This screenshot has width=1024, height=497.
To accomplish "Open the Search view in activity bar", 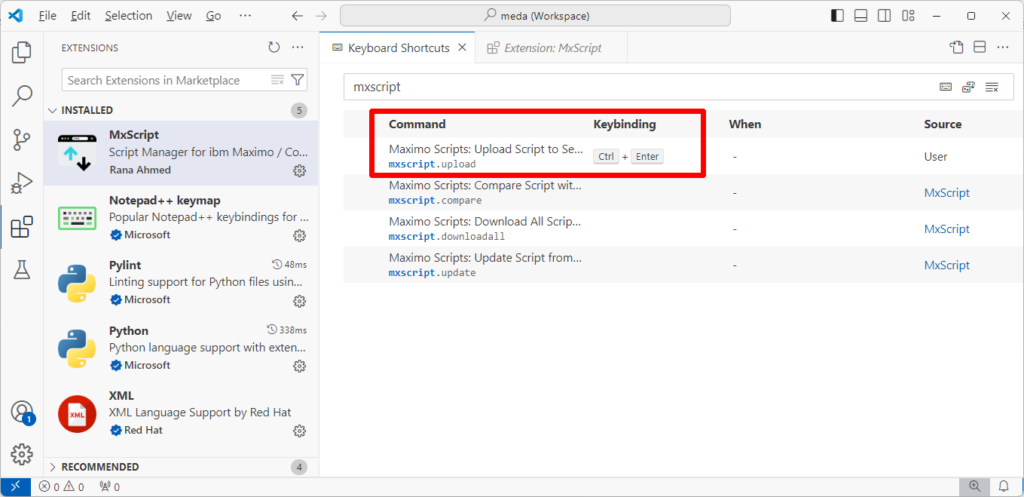I will (x=22, y=96).
